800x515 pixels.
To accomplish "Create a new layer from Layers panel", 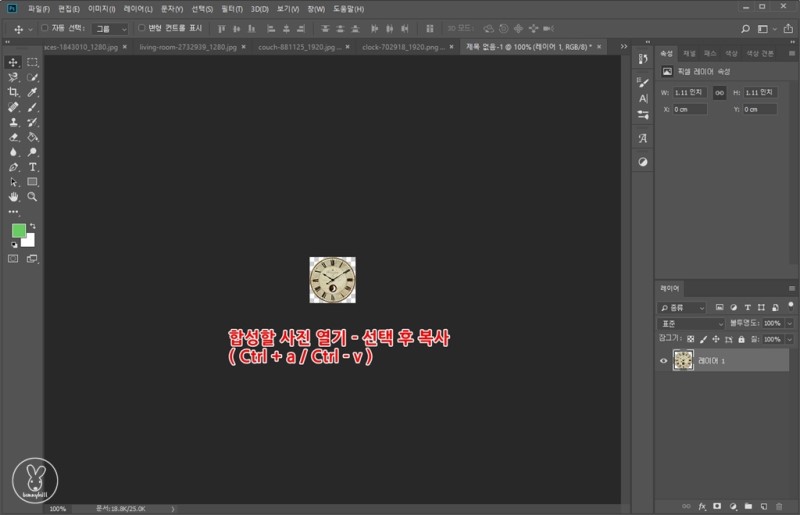I will (x=763, y=507).
